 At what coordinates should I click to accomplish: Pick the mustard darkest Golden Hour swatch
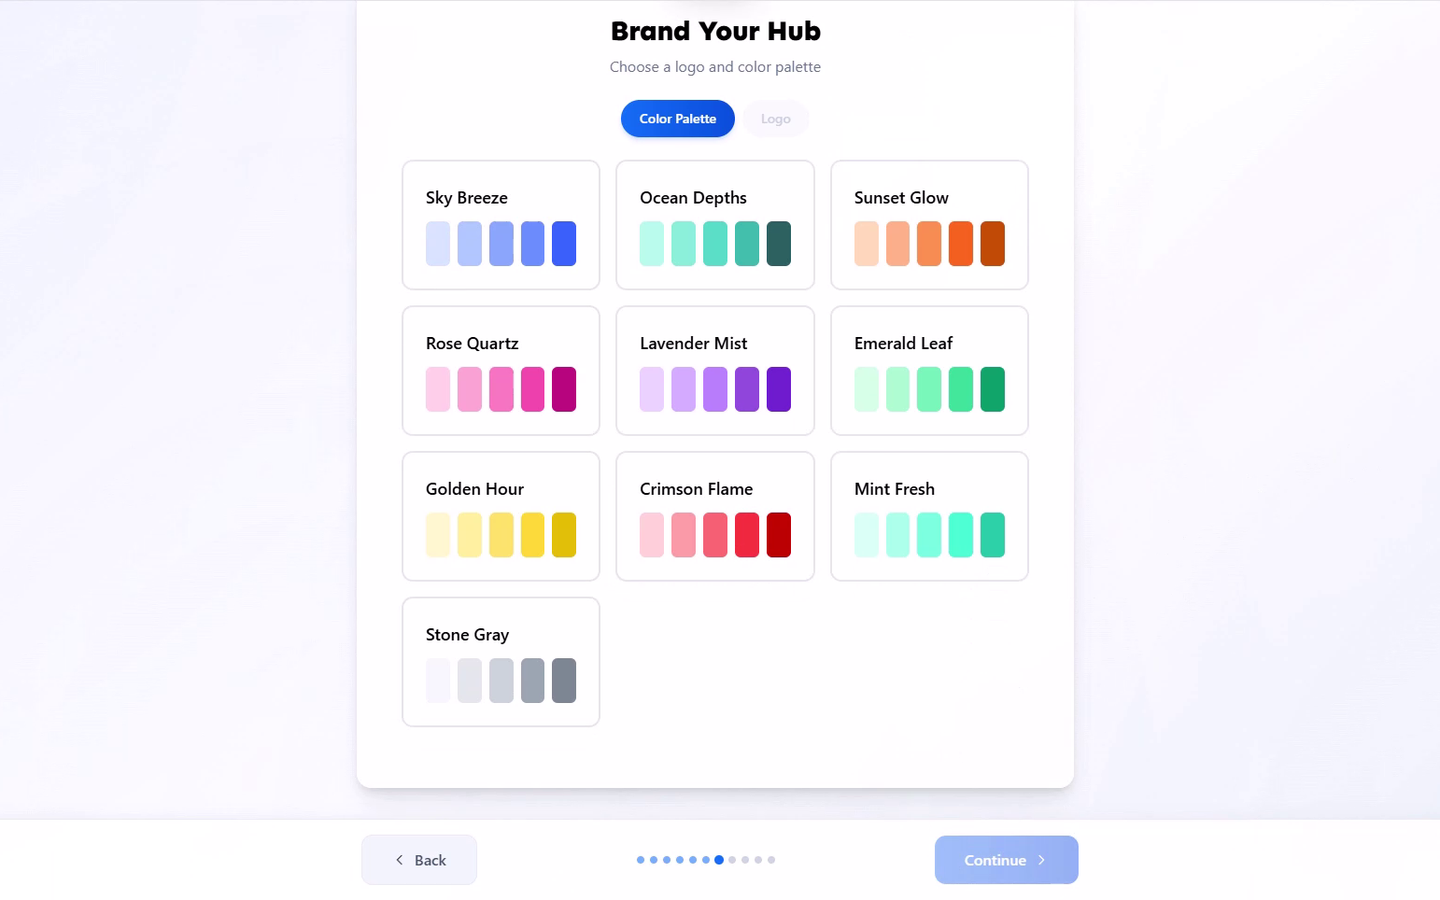[x=564, y=535]
